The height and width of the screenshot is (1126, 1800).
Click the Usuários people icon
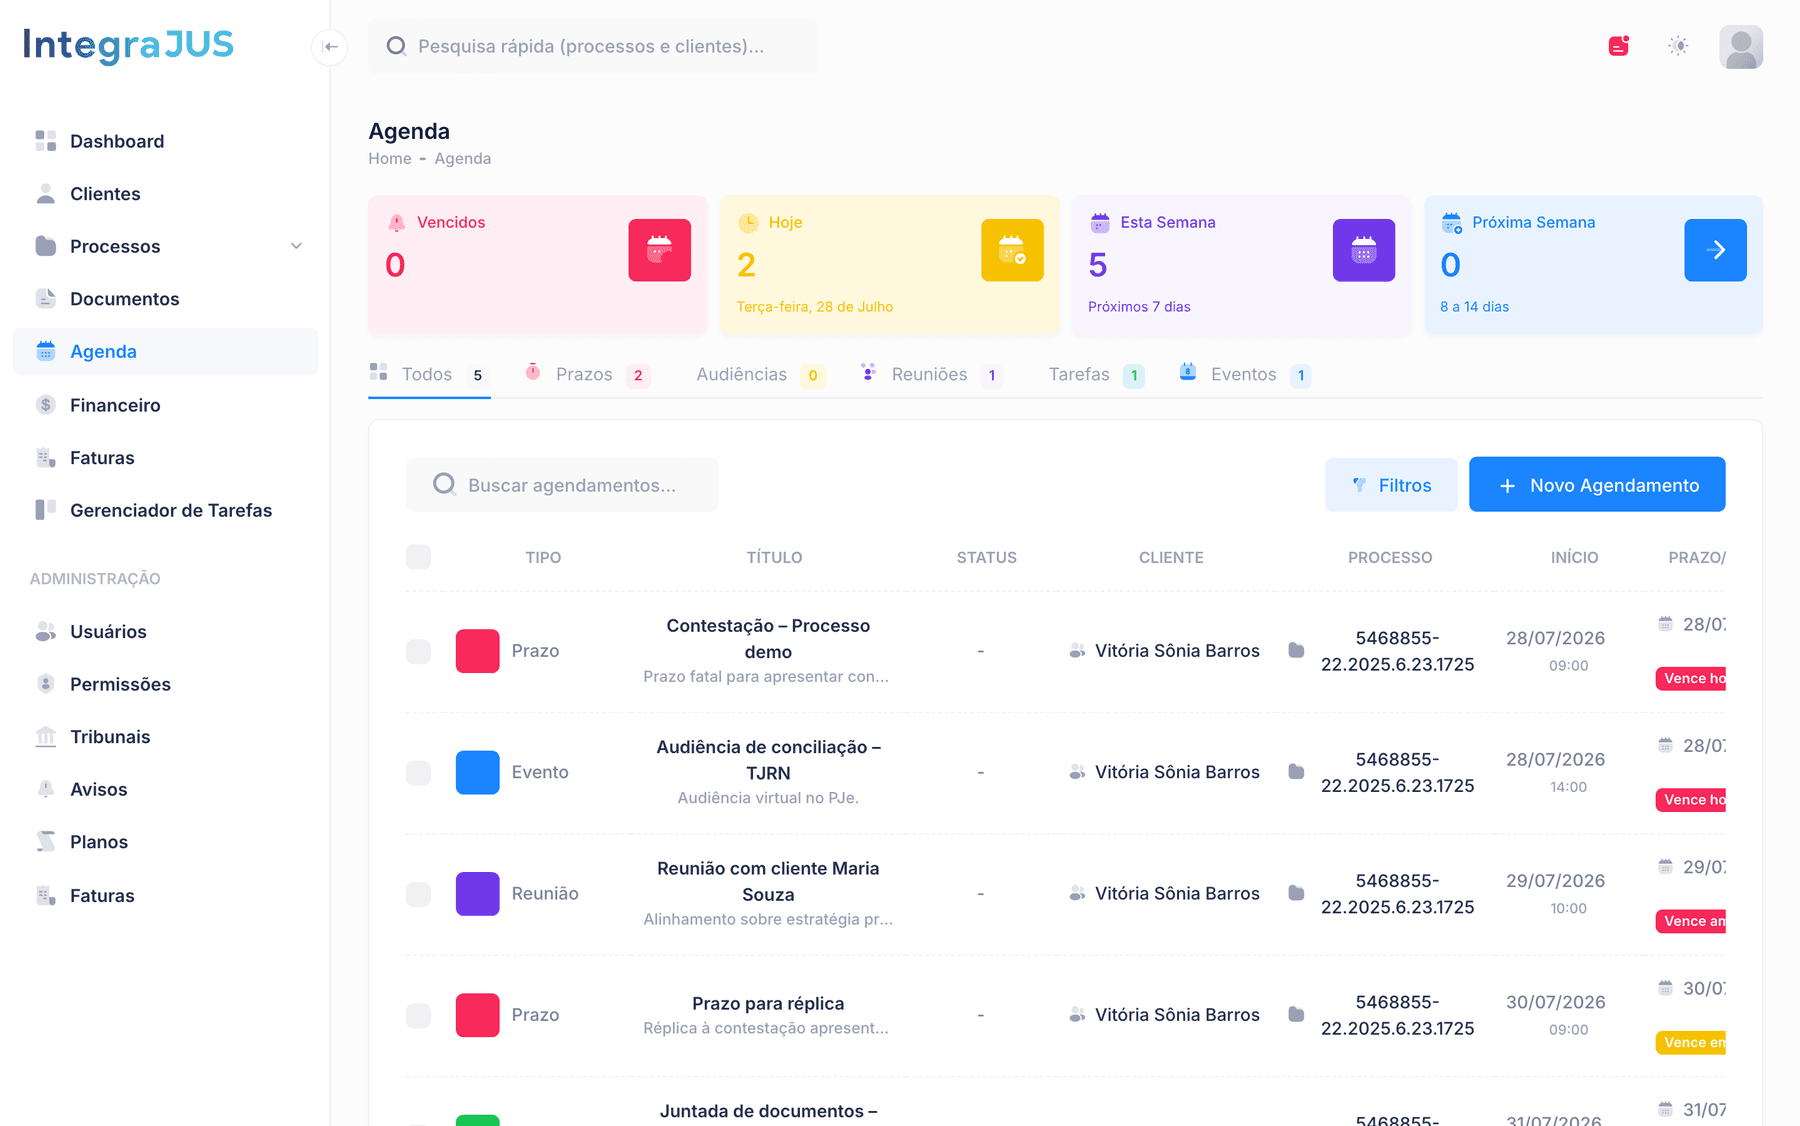tap(46, 632)
